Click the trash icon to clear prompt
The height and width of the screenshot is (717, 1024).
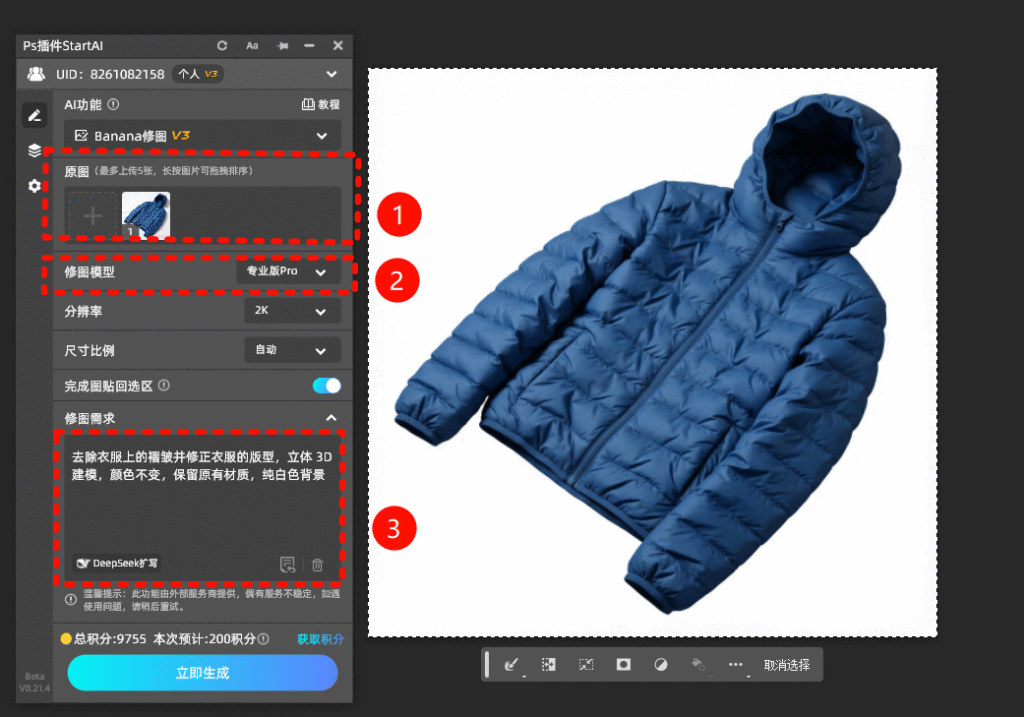click(x=318, y=565)
